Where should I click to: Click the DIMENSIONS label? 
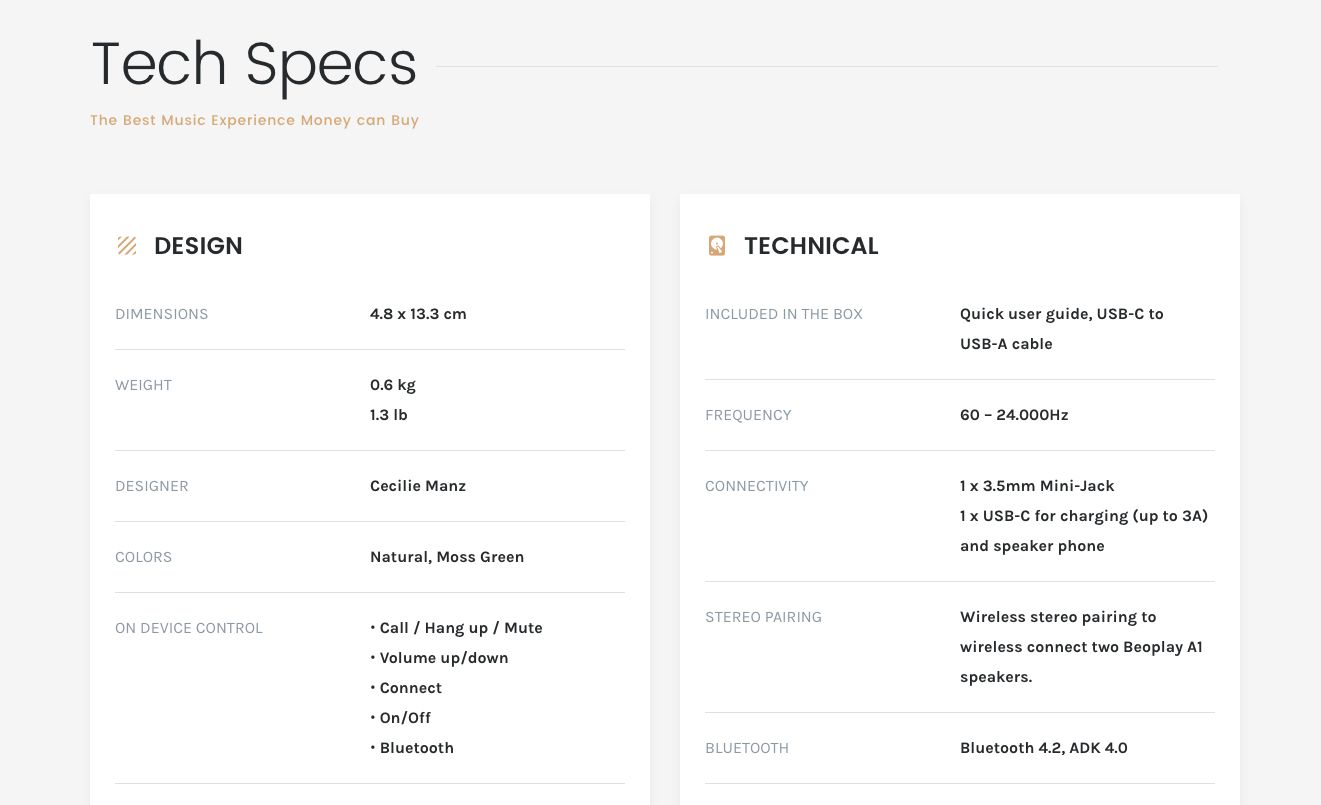pyautogui.click(x=162, y=314)
